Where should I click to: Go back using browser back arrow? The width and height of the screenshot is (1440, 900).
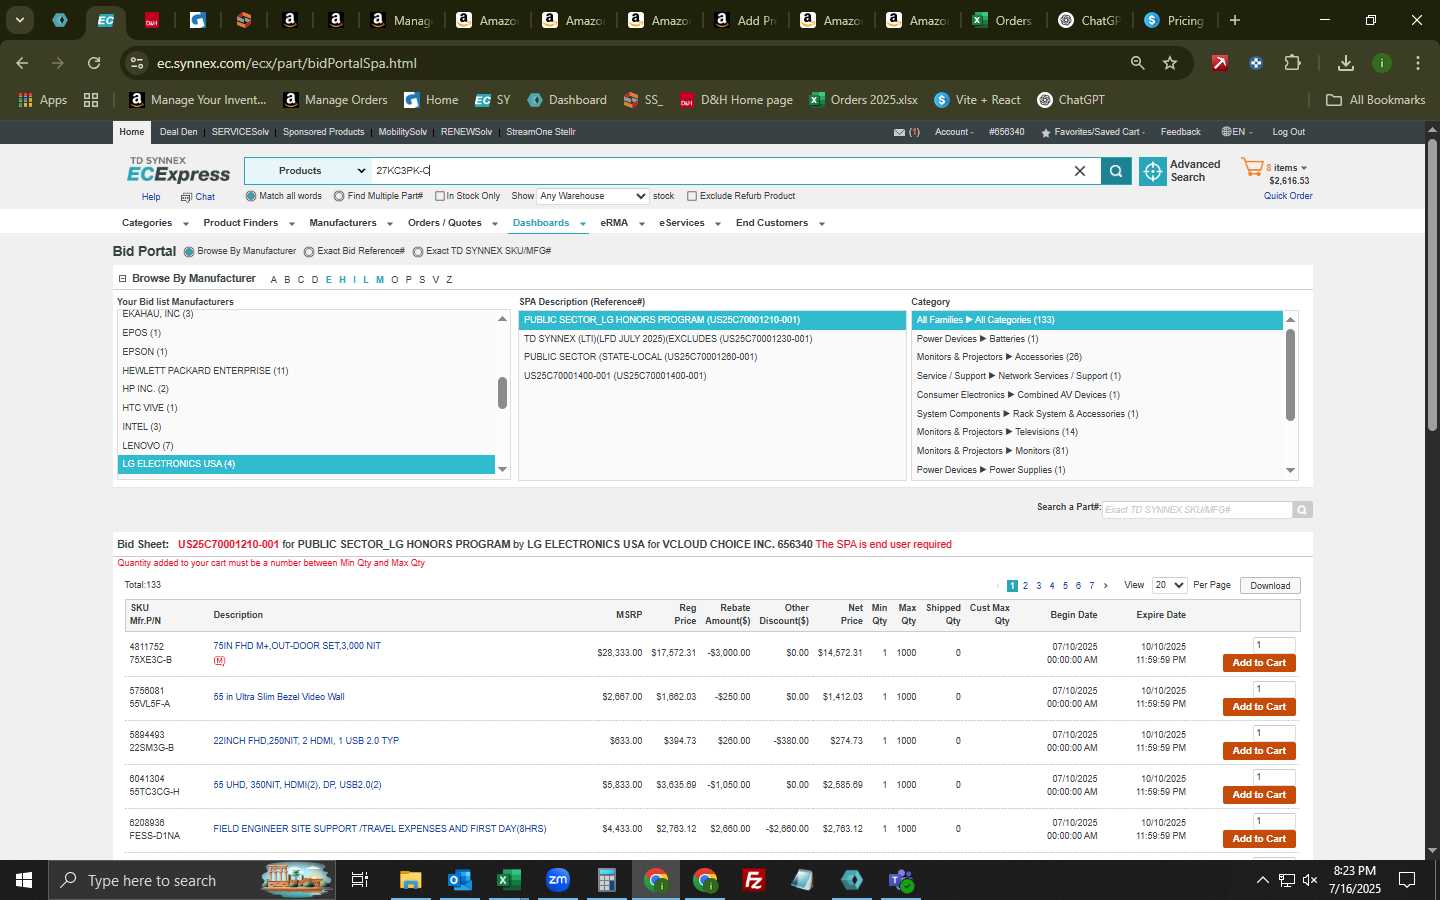pos(22,63)
